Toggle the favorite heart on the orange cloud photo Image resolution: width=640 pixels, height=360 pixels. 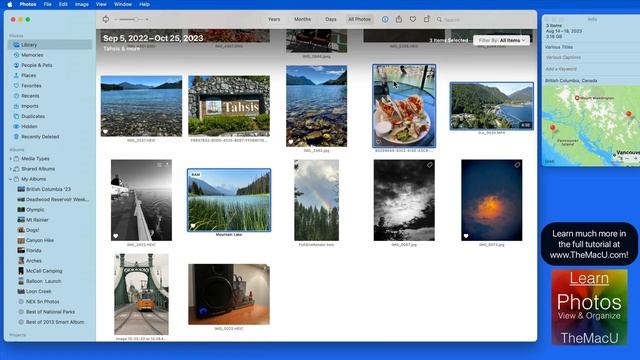(466, 236)
